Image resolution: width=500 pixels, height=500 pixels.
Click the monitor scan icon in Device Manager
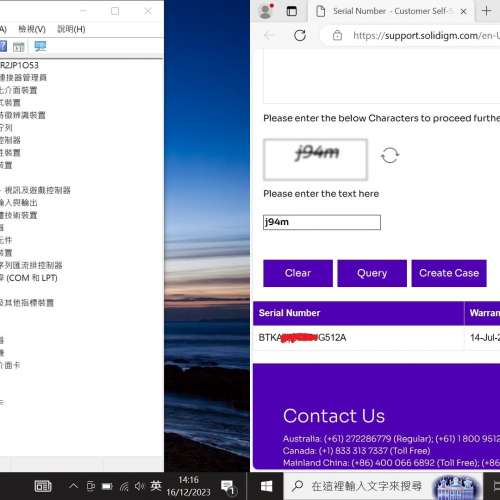40,46
